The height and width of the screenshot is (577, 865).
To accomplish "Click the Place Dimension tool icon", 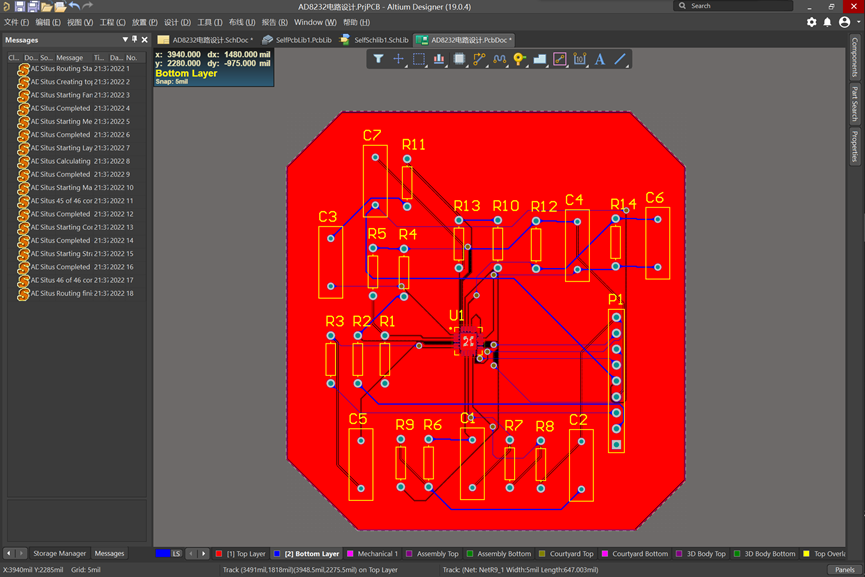I will click(x=580, y=59).
